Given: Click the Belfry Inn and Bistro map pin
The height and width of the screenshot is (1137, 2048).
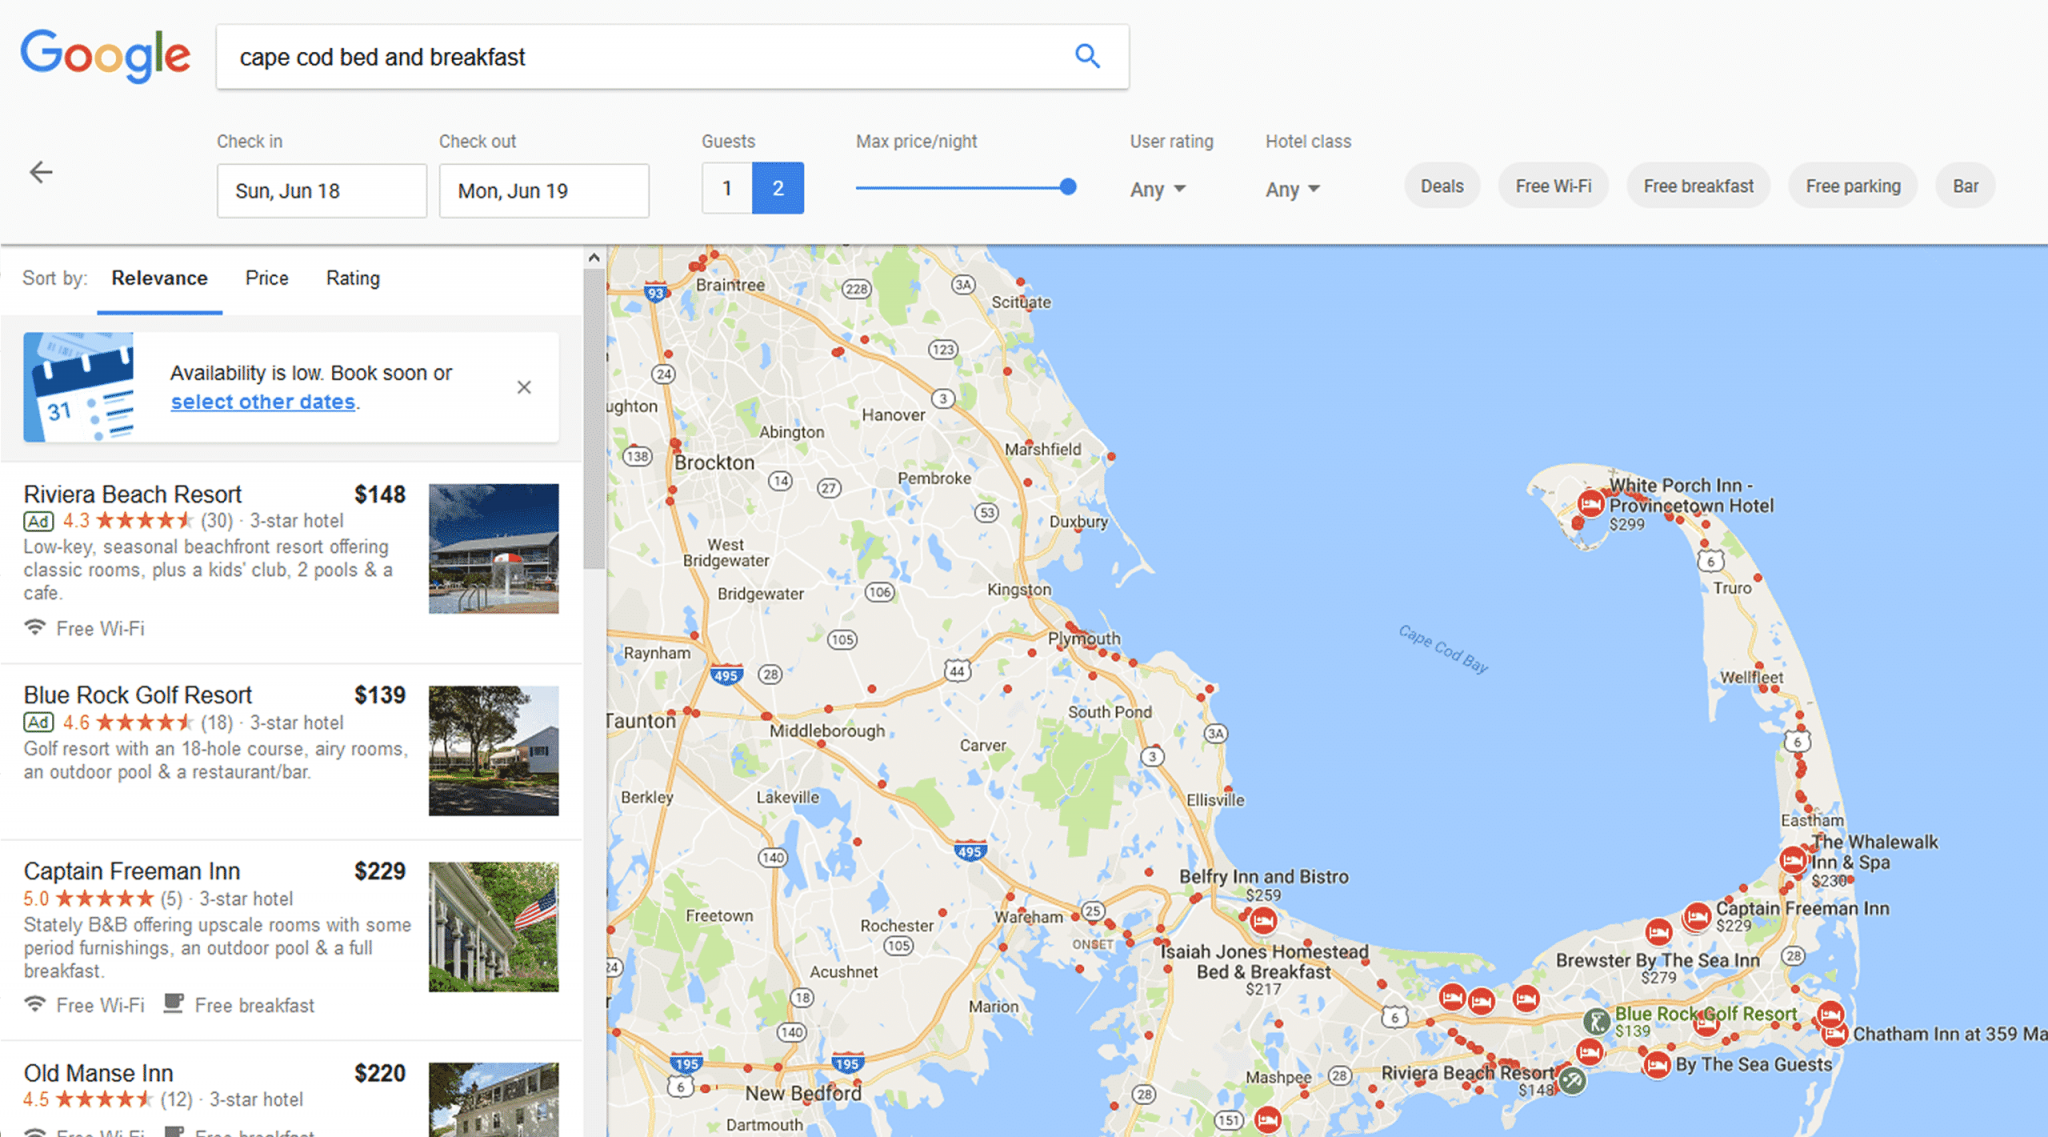Looking at the screenshot, I should (1263, 919).
